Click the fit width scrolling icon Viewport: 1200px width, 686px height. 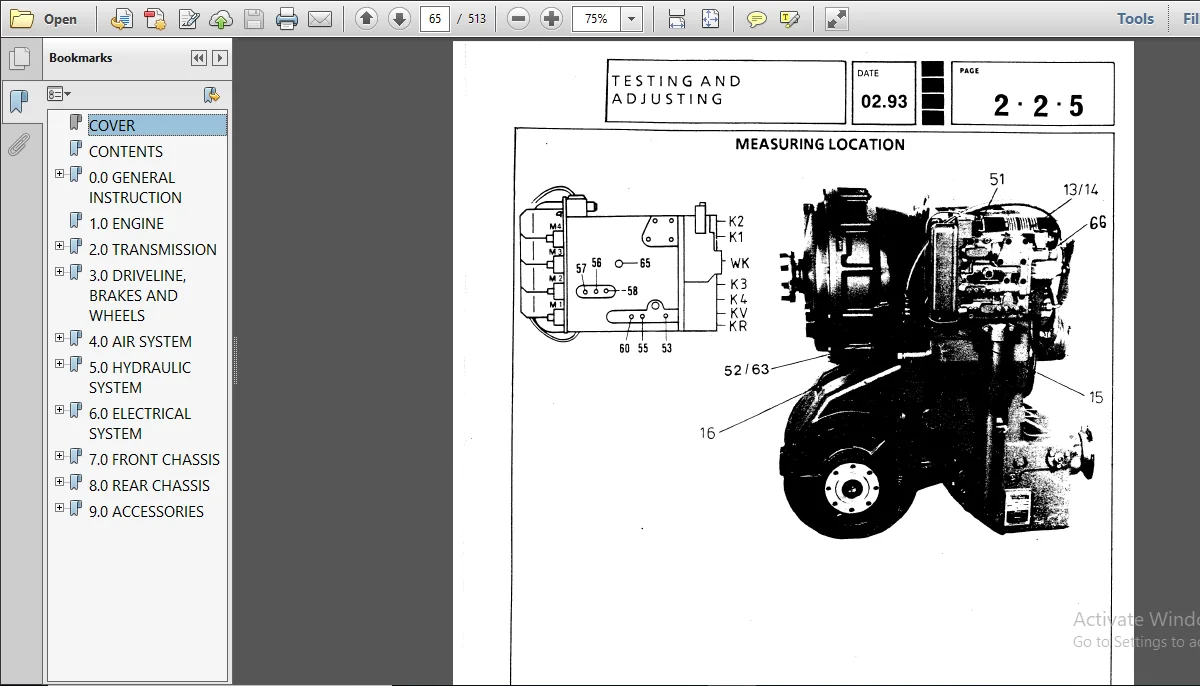pyautogui.click(x=677, y=18)
